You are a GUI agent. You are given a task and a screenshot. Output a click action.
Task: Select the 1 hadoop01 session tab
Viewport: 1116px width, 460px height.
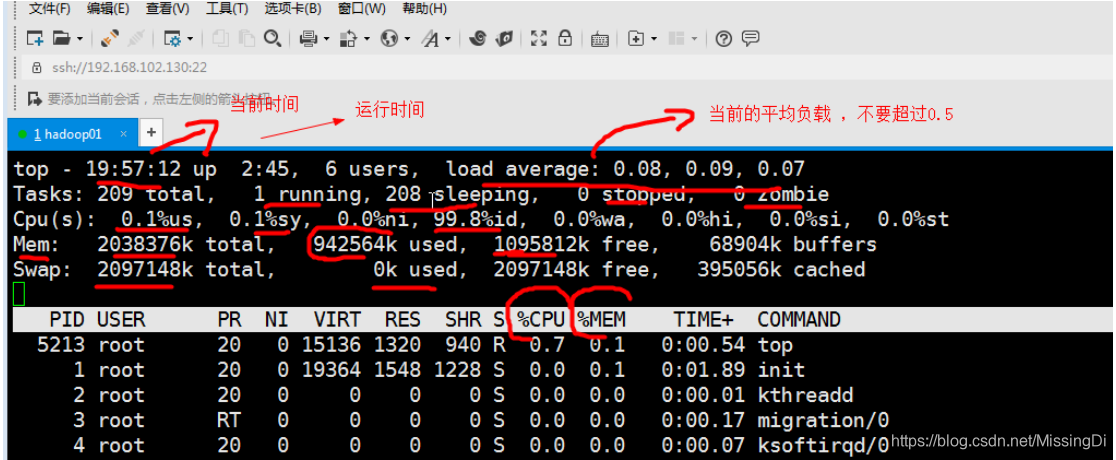tap(71, 134)
